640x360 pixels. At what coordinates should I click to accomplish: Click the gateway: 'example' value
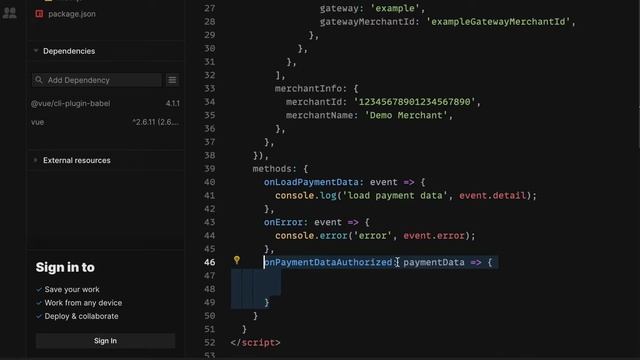[x=395, y=8]
